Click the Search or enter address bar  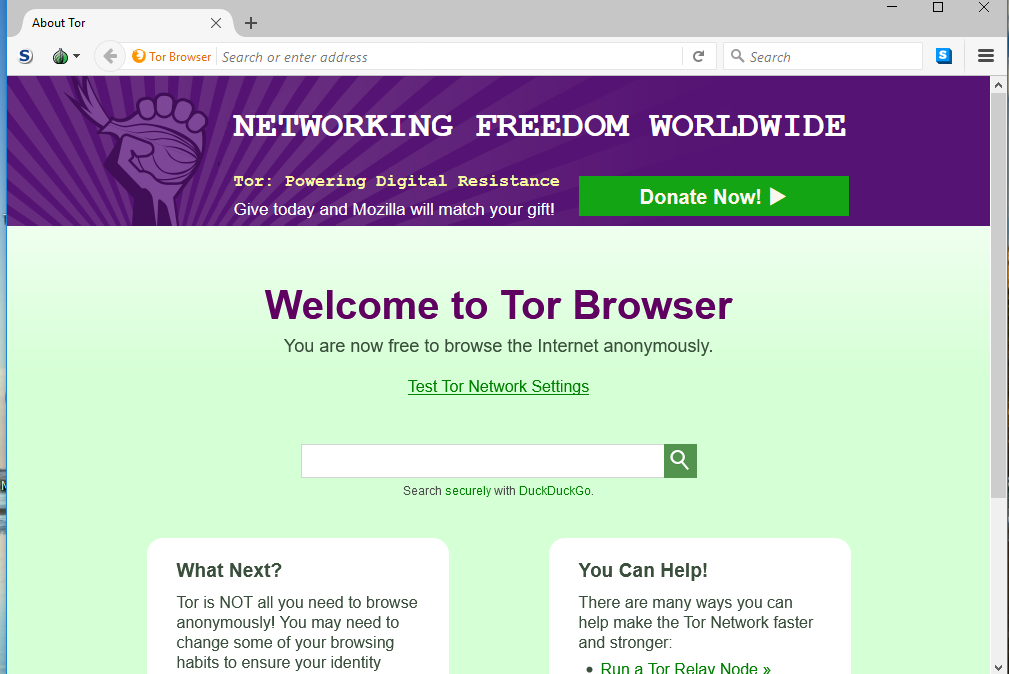click(449, 57)
